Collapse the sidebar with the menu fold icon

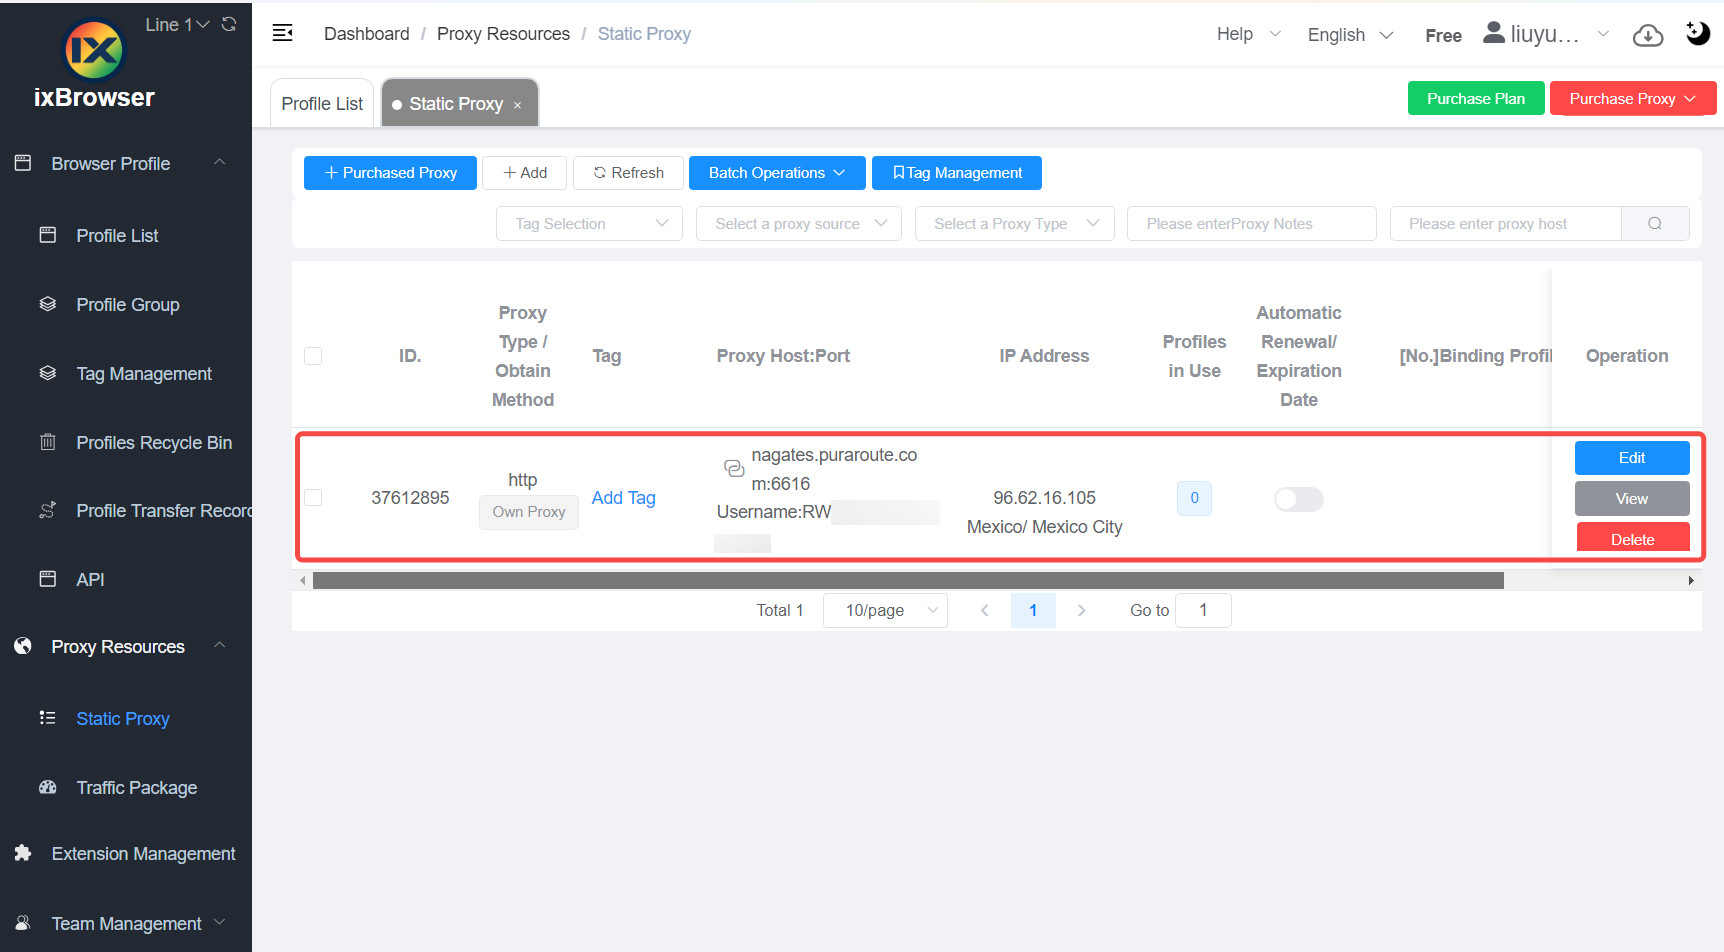(283, 33)
